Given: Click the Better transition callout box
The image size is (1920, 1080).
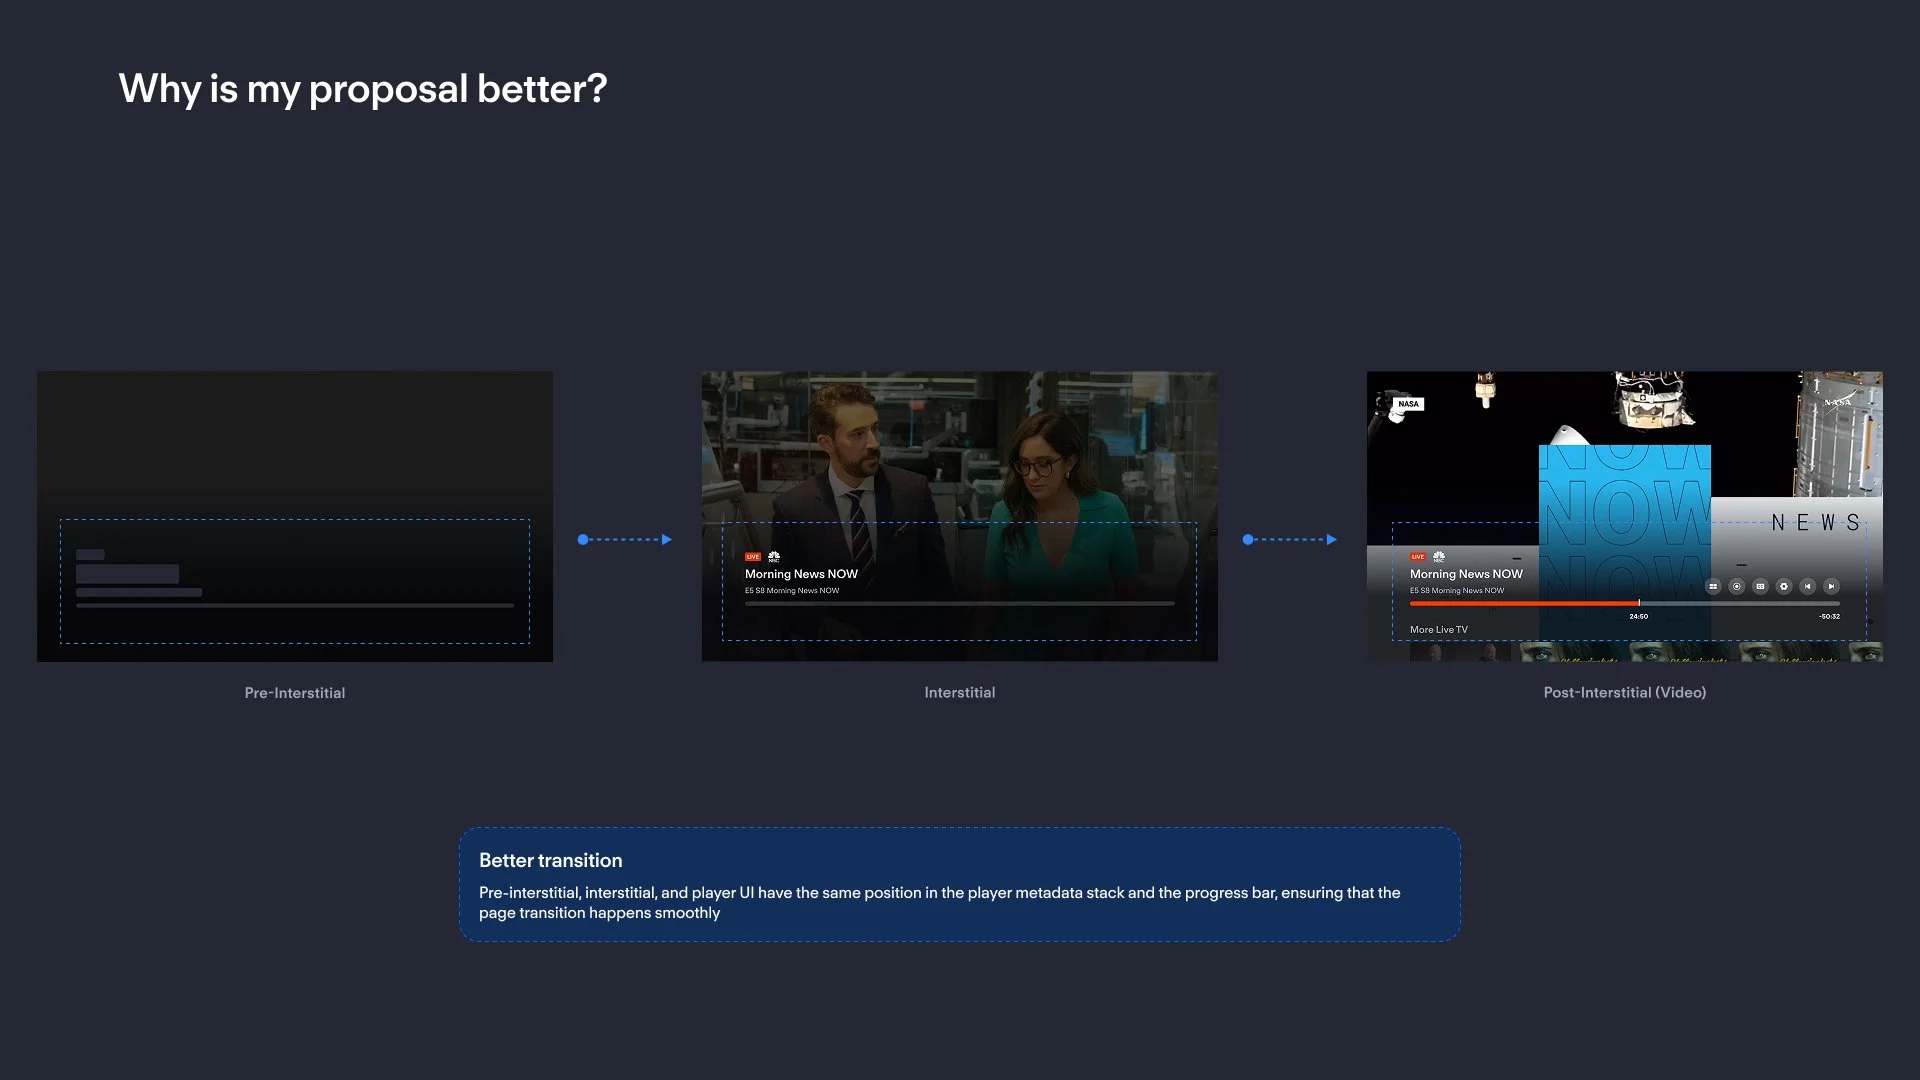Looking at the screenshot, I should pos(959,884).
